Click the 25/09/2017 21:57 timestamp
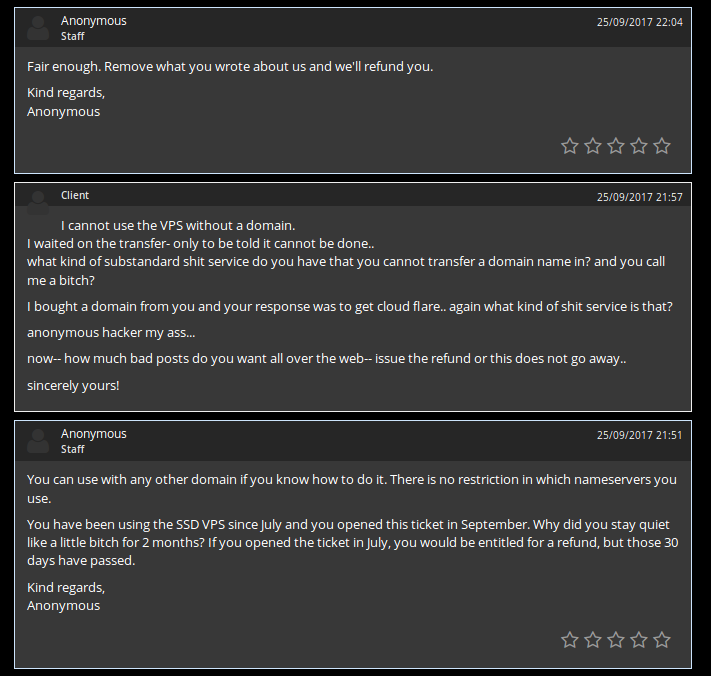The width and height of the screenshot is (711, 676). tap(639, 197)
